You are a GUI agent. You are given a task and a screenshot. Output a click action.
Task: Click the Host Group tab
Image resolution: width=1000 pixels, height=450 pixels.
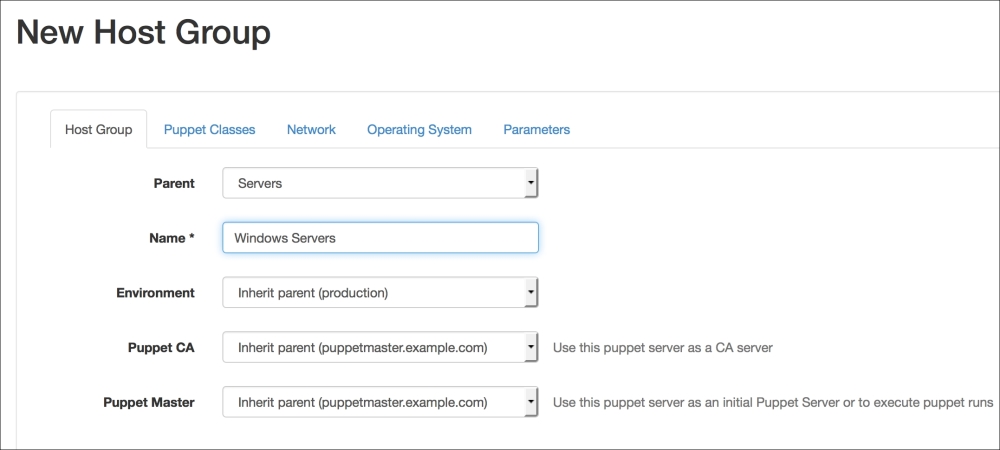pos(98,130)
